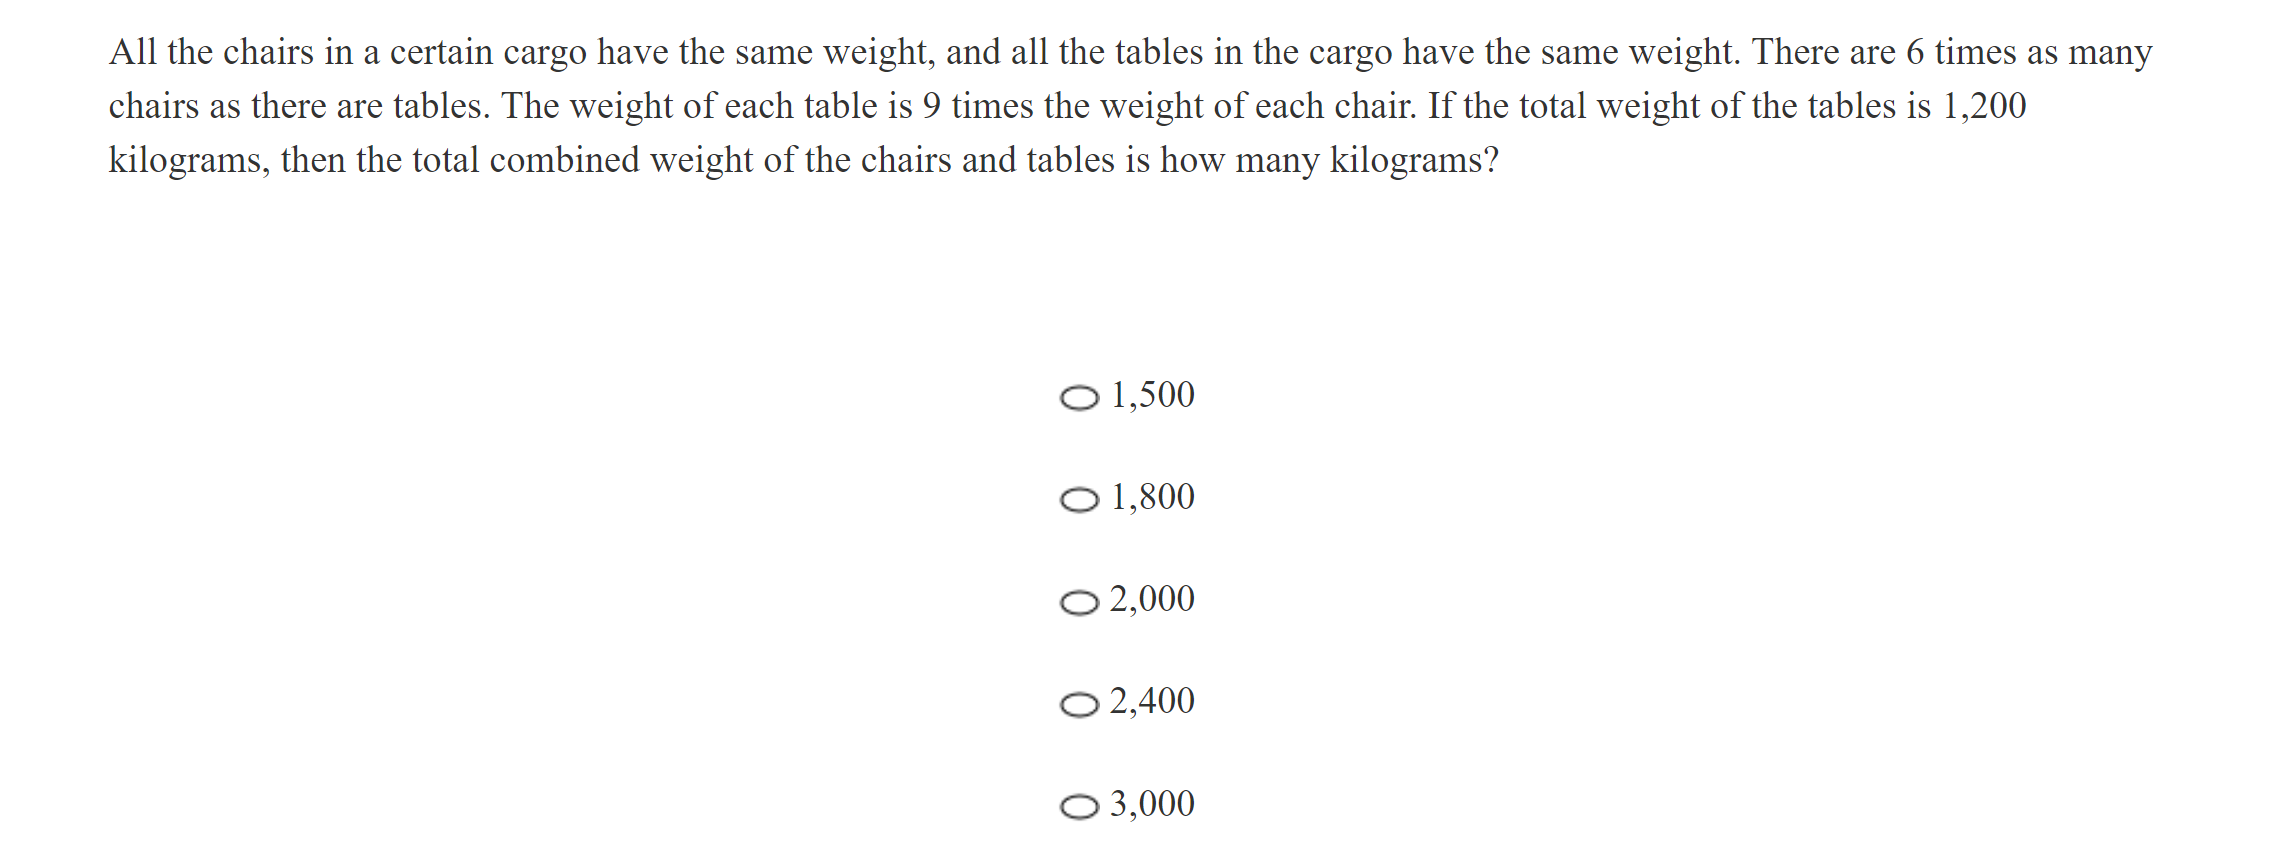
Task: Click the 1,500 answer label text
Action: (x=1152, y=396)
